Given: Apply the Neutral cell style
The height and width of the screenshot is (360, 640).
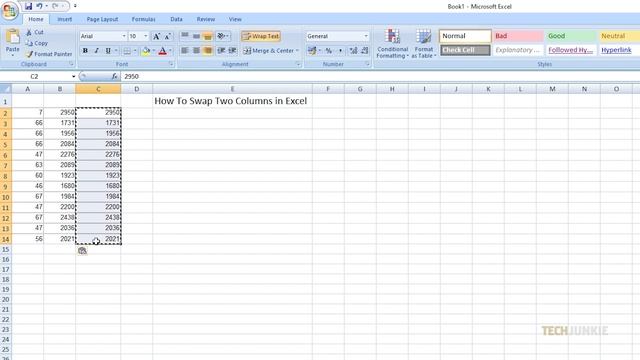Looking at the screenshot, I should coord(619,36).
